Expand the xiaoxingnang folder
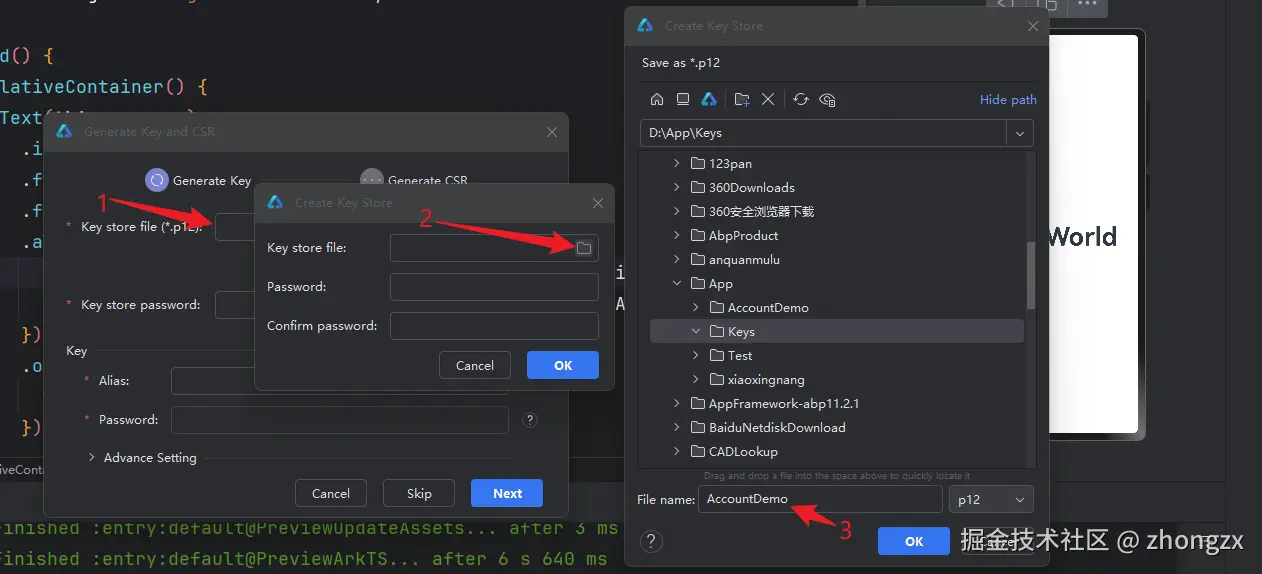 tap(696, 380)
